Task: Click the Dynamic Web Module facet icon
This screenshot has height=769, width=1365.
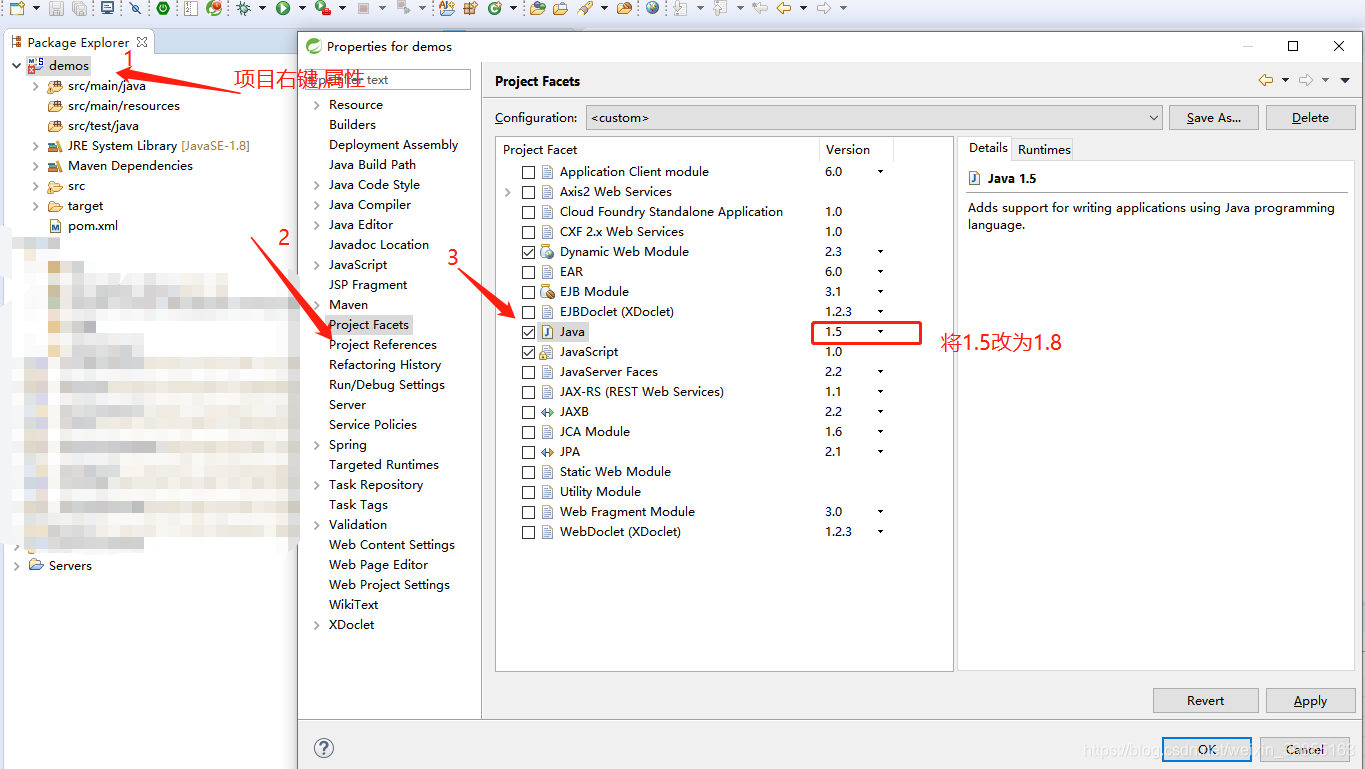Action: (547, 252)
